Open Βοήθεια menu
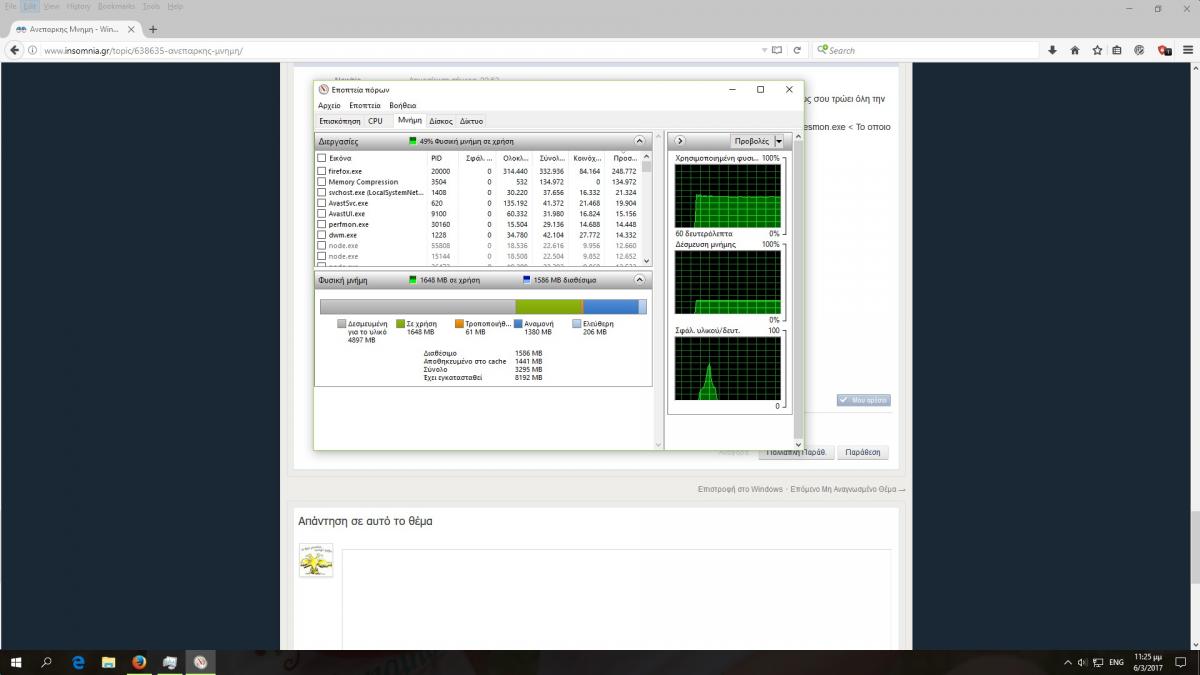Image resolution: width=1200 pixels, height=675 pixels. coord(403,105)
